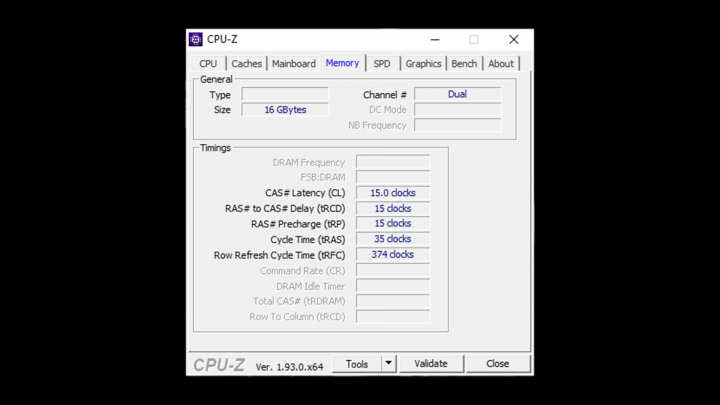This screenshot has height=405, width=720.
Task: Switch to the CPU tab
Action: coord(208,64)
